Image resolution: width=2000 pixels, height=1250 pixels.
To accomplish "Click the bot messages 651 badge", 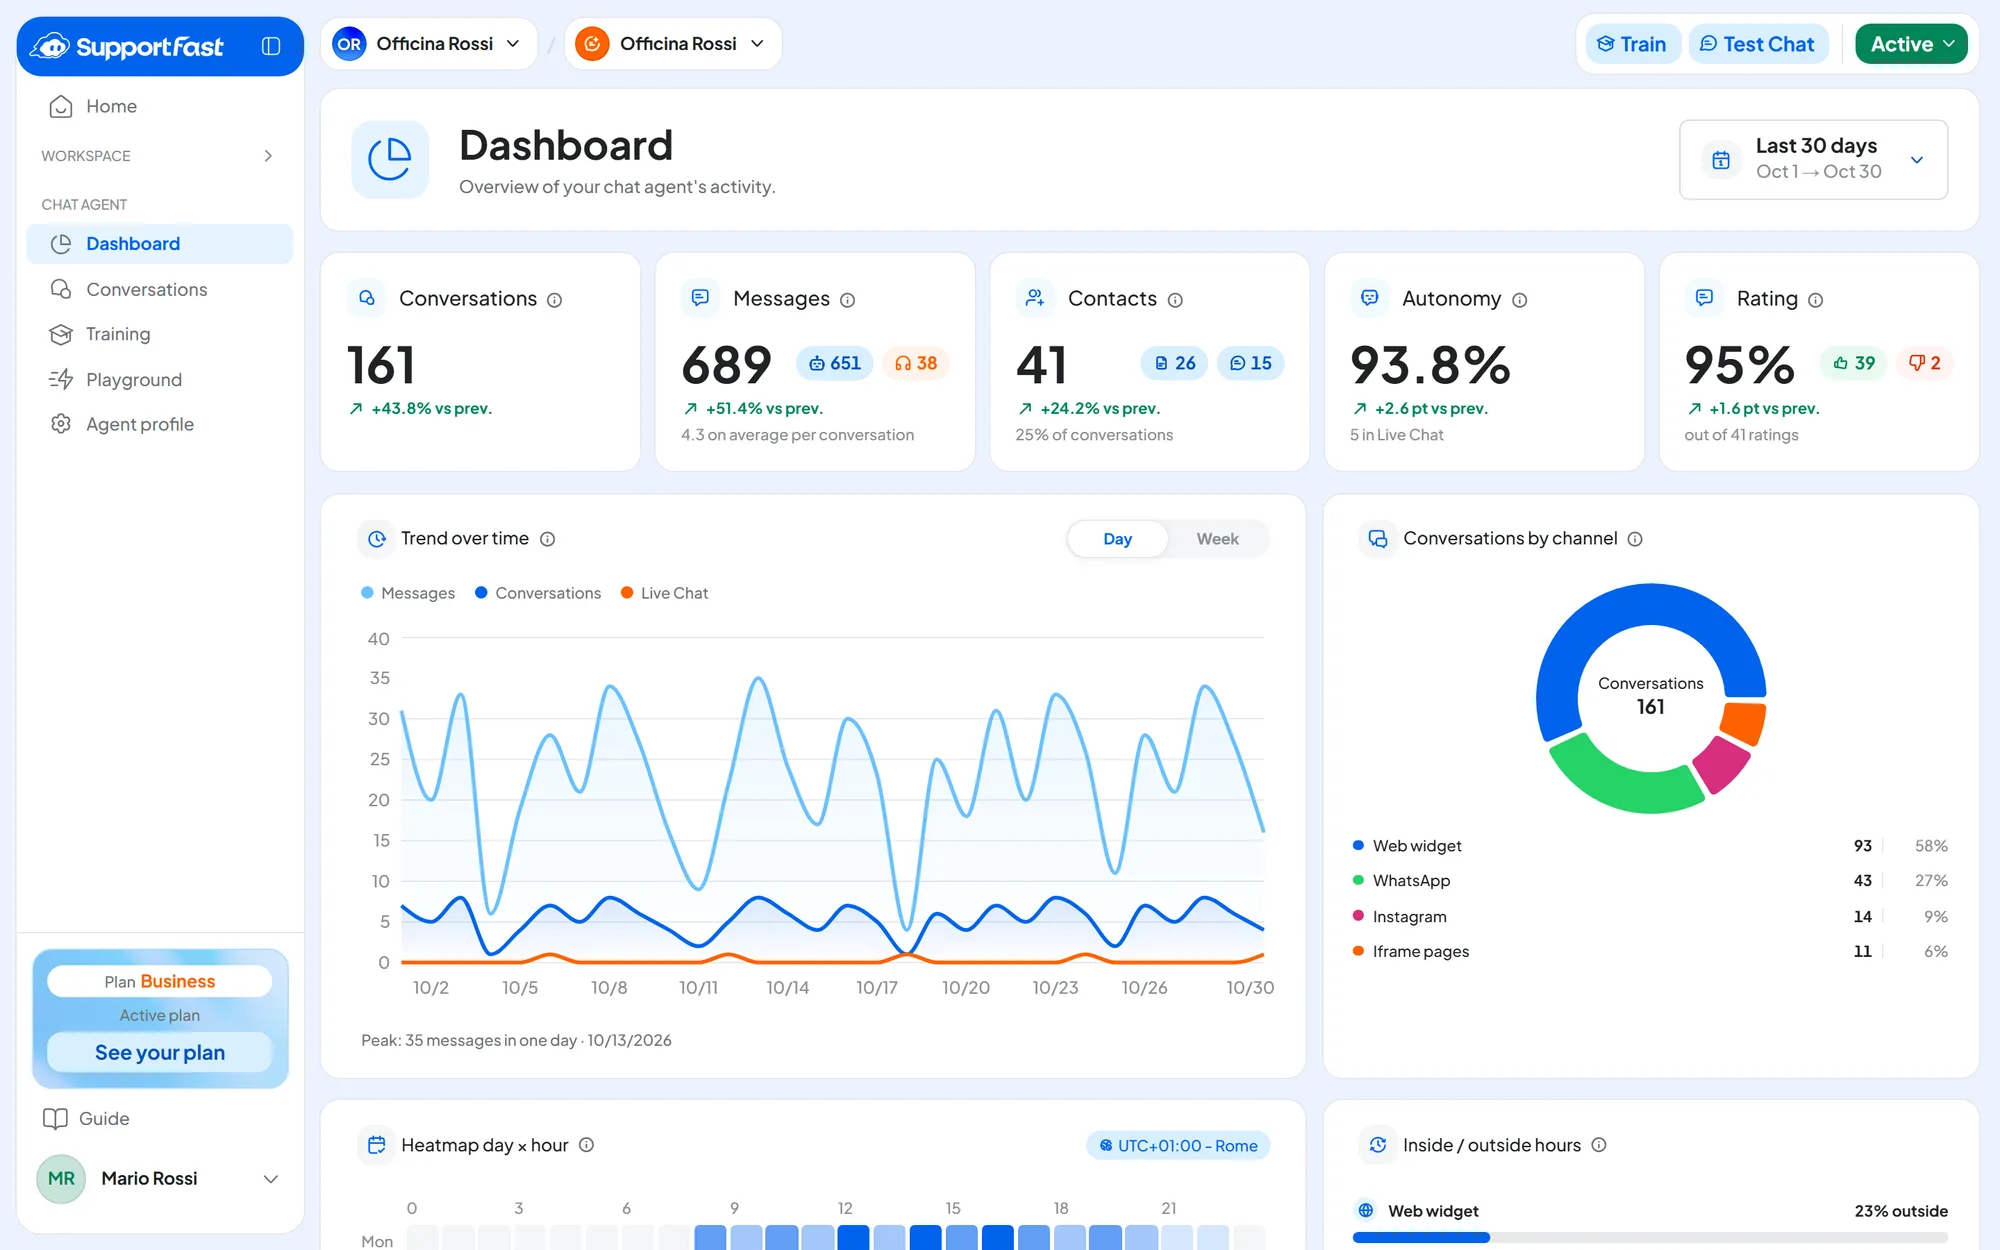I will [835, 363].
